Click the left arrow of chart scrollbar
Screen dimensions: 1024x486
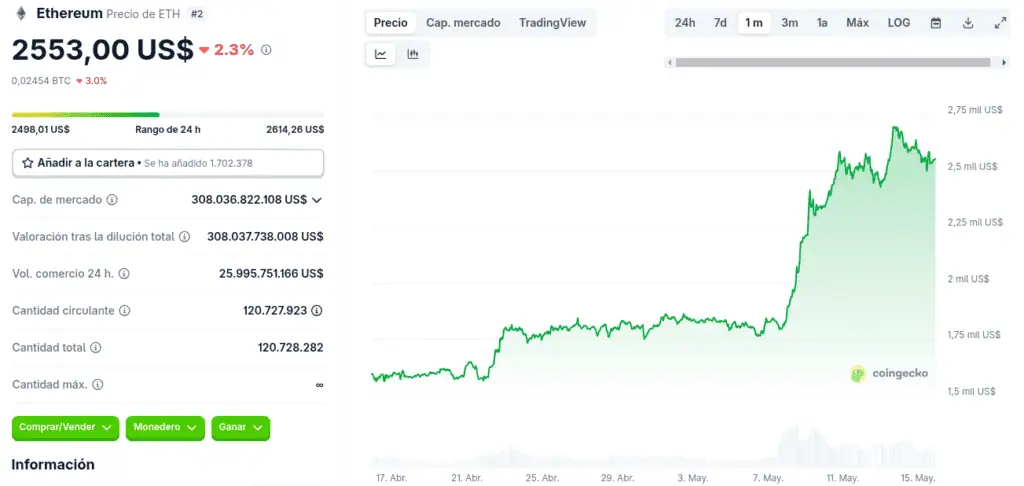click(x=669, y=63)
